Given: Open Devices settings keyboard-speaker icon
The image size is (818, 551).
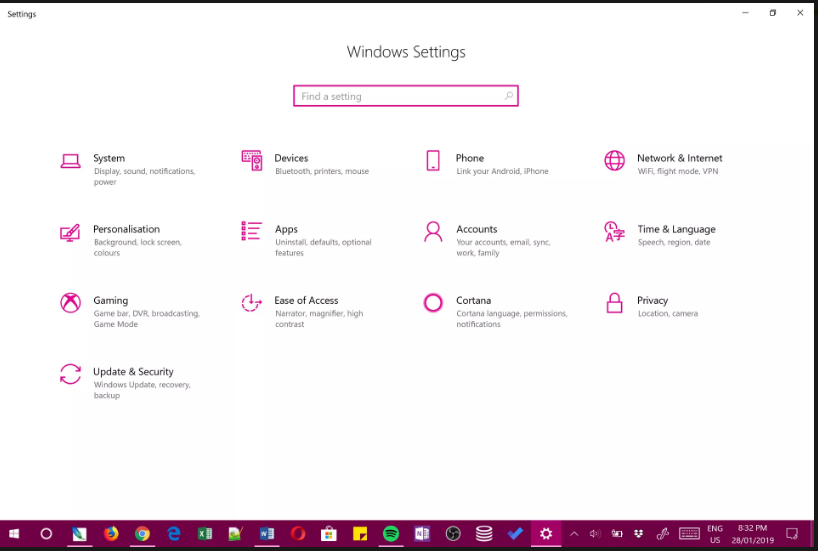Looking at the screenshot, I should 251,161.
